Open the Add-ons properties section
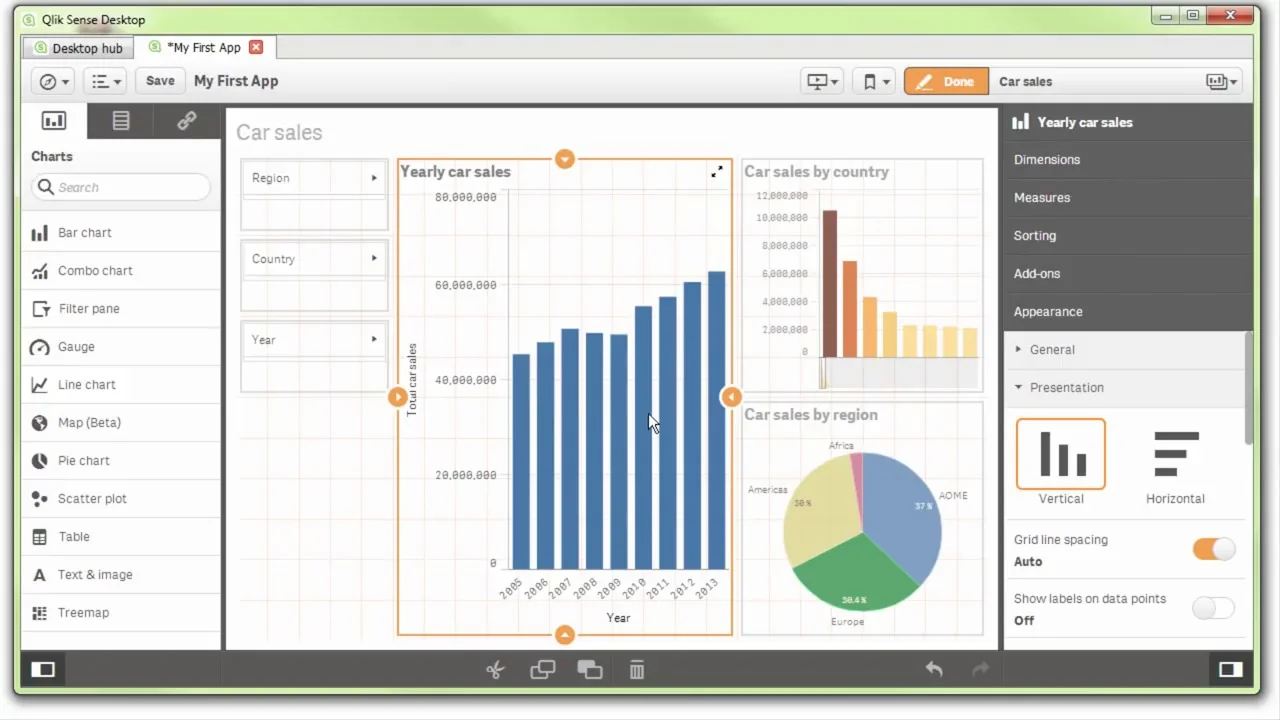 click(x=1127, y=274)
